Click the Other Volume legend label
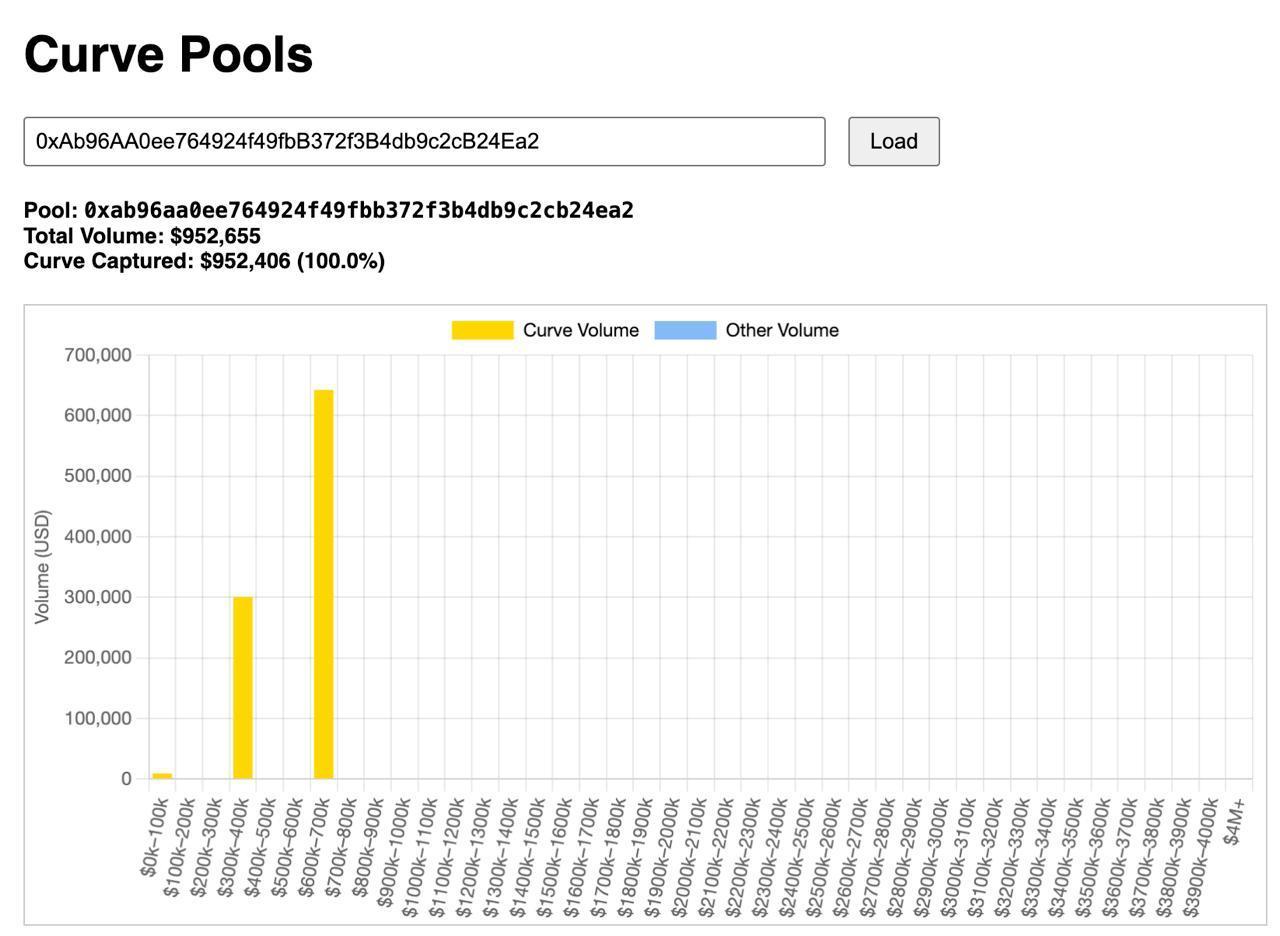The height and width of the screenshot is (936, 1280). 782,330
